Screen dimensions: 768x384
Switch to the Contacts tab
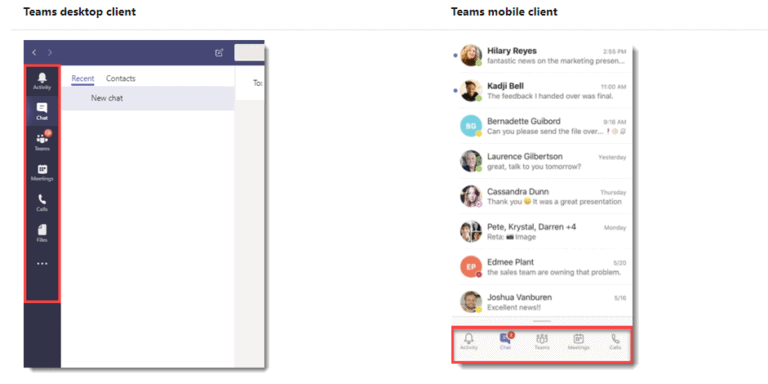pyautogui.click(x=120, y=78)
